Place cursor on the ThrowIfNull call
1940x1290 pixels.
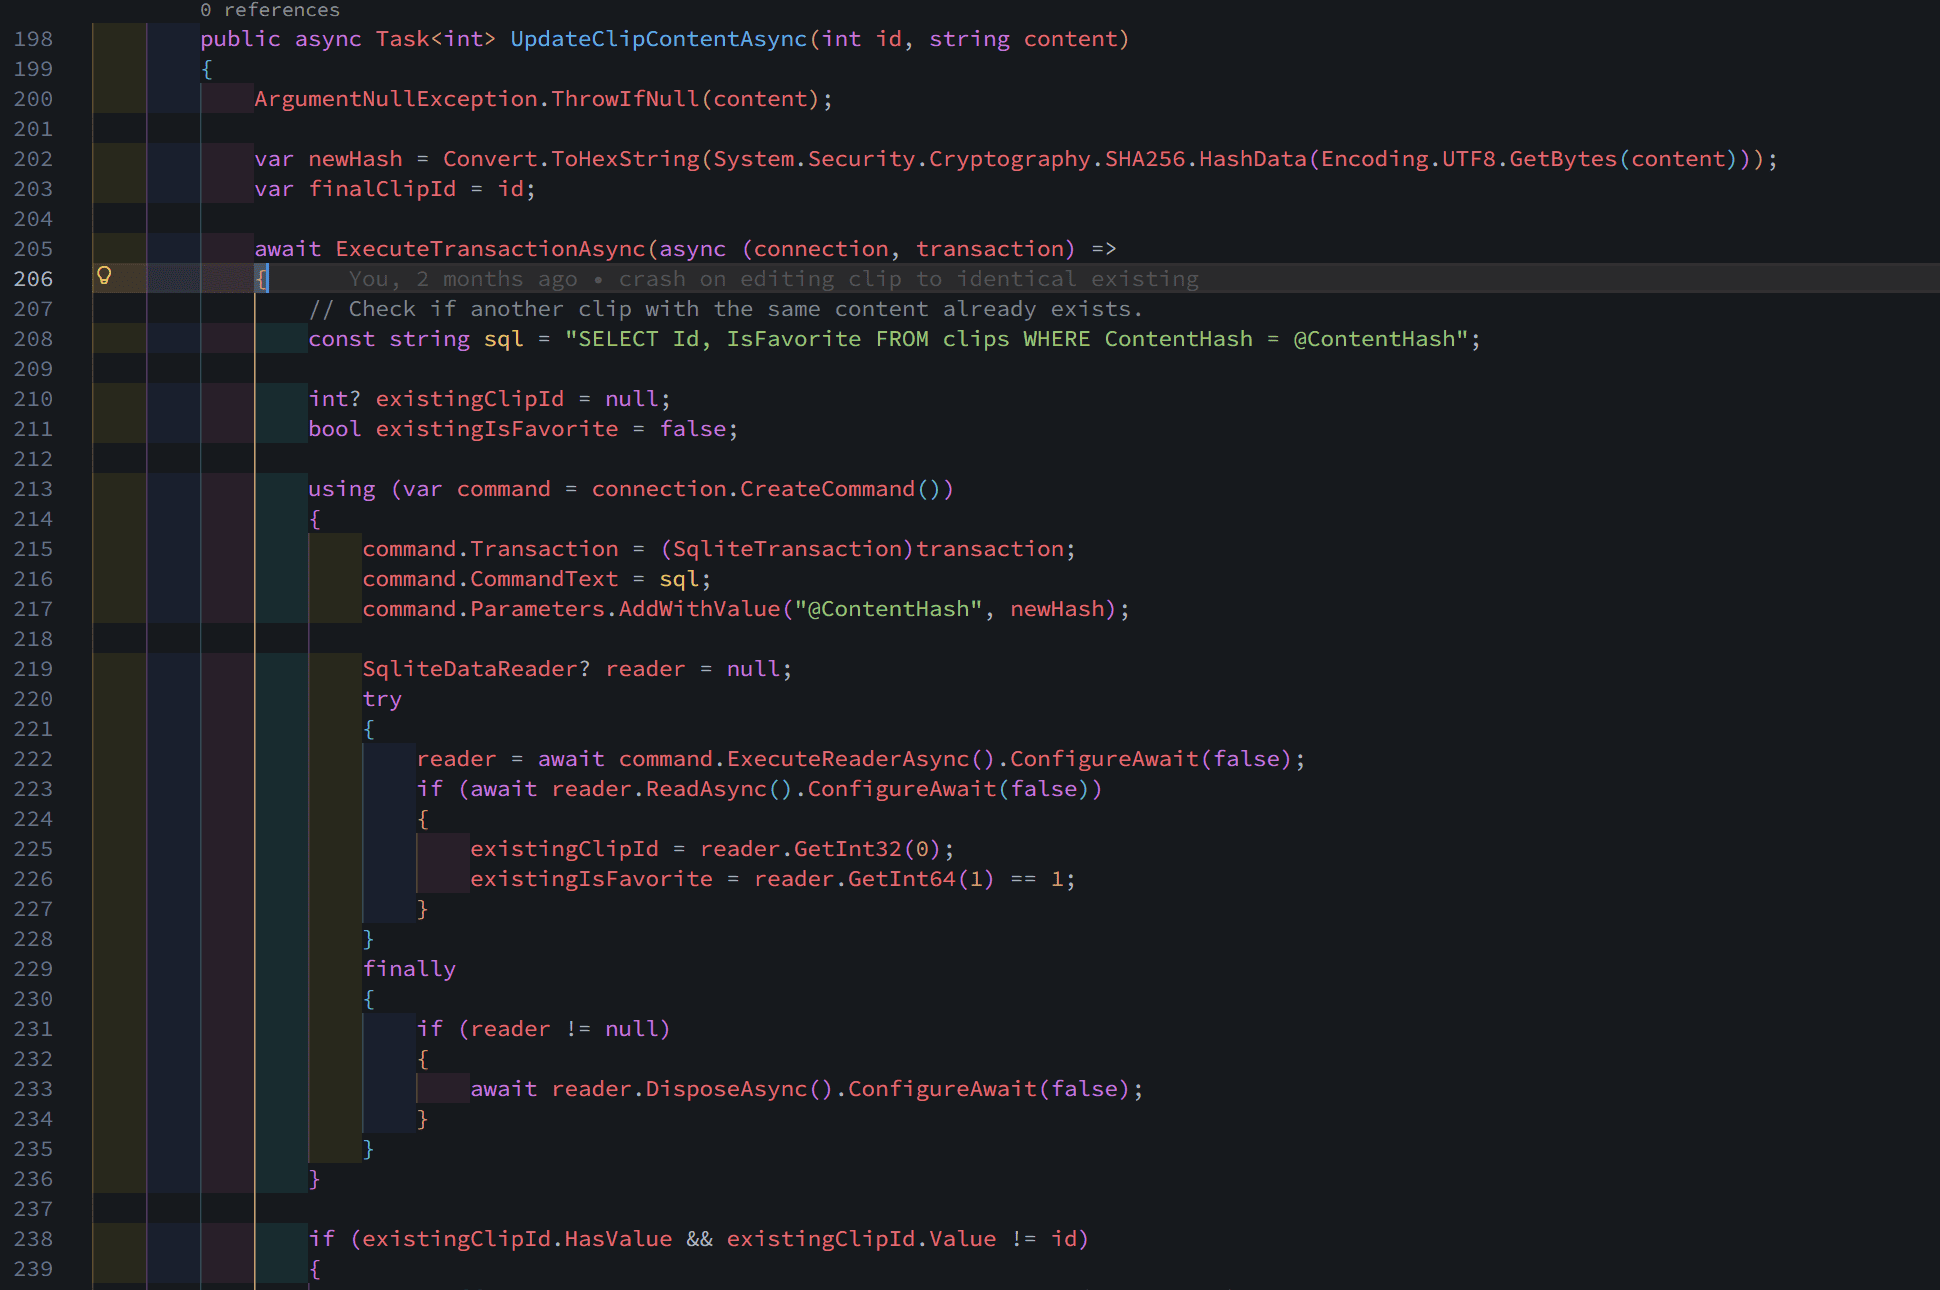pos(624,99)
